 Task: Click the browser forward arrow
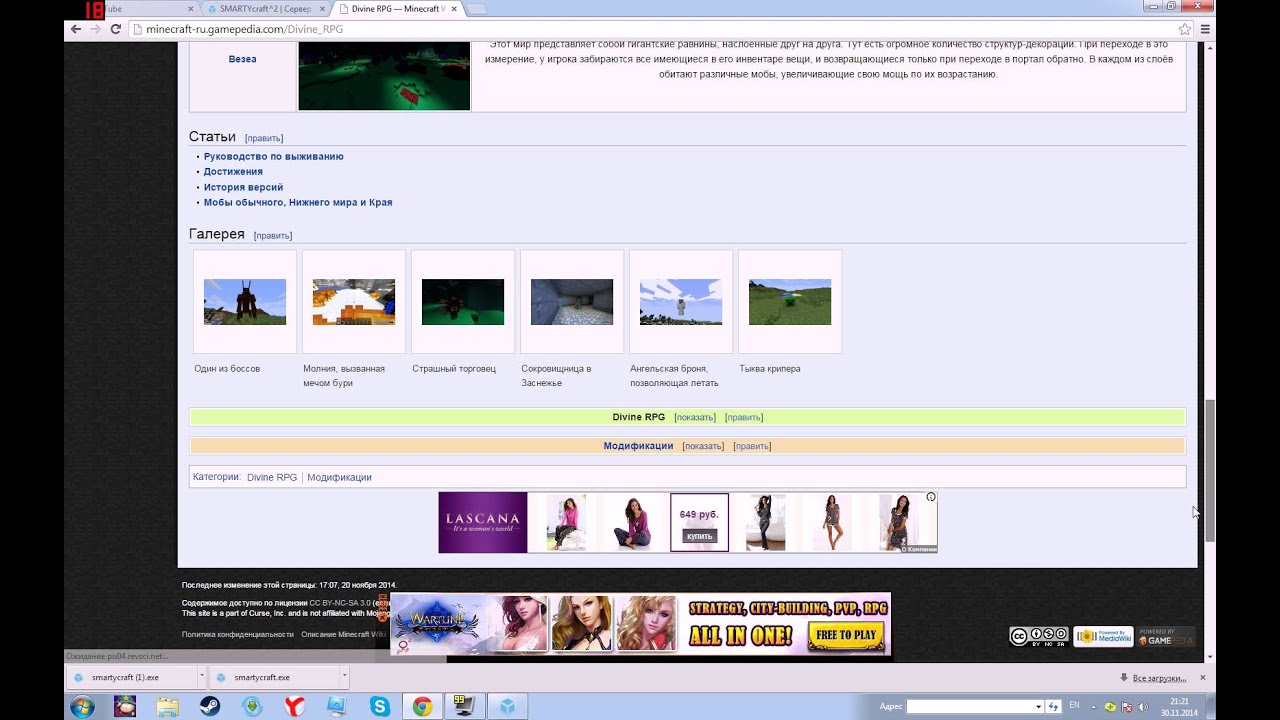point(96,29)
